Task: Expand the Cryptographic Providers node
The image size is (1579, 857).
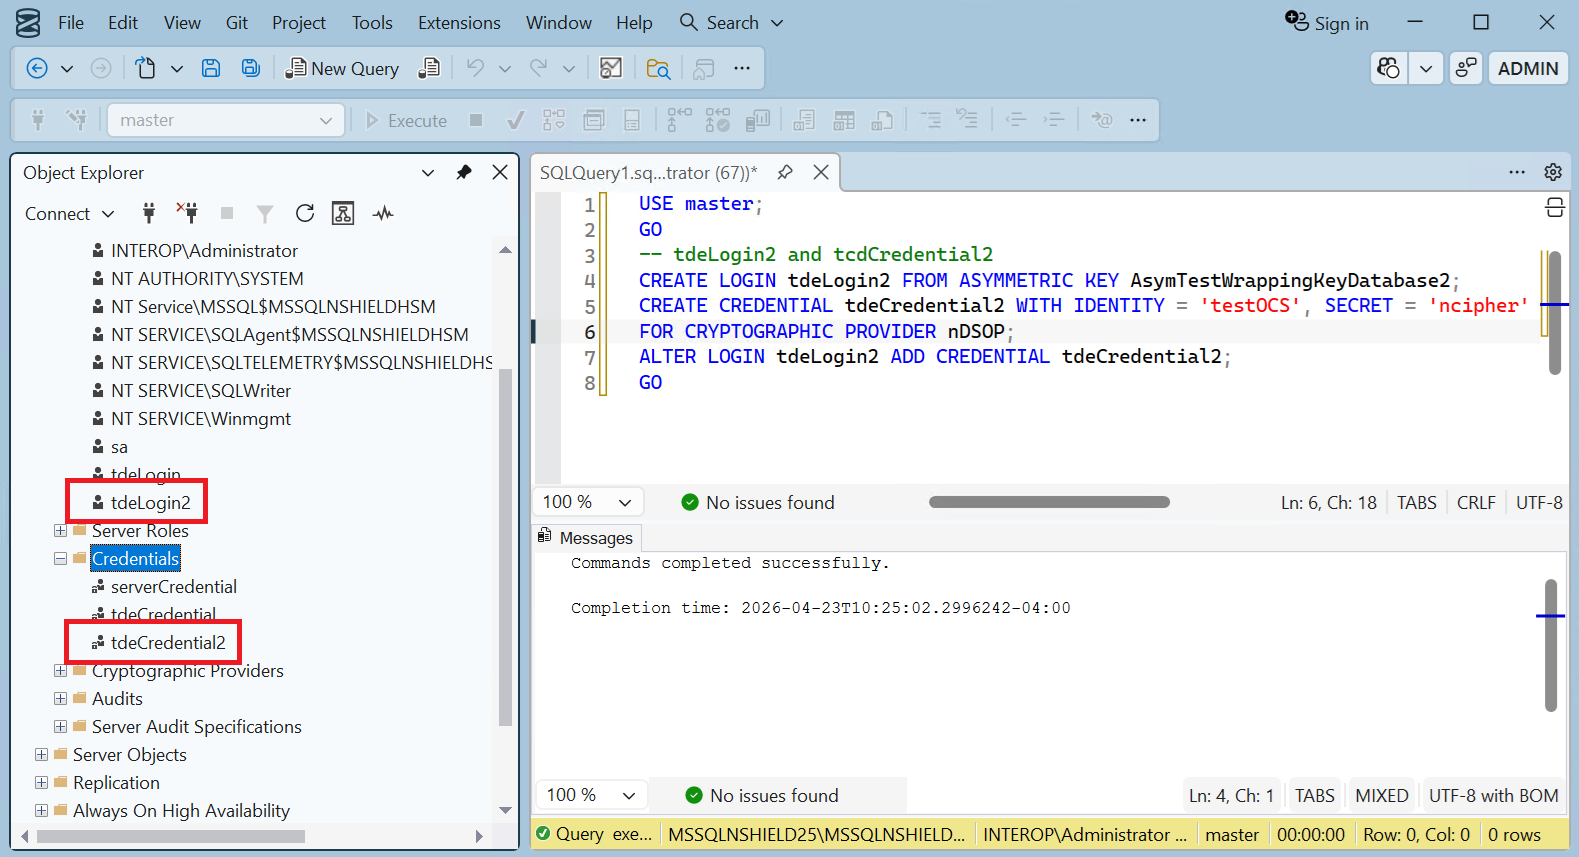Action: (x=60, y=671)
